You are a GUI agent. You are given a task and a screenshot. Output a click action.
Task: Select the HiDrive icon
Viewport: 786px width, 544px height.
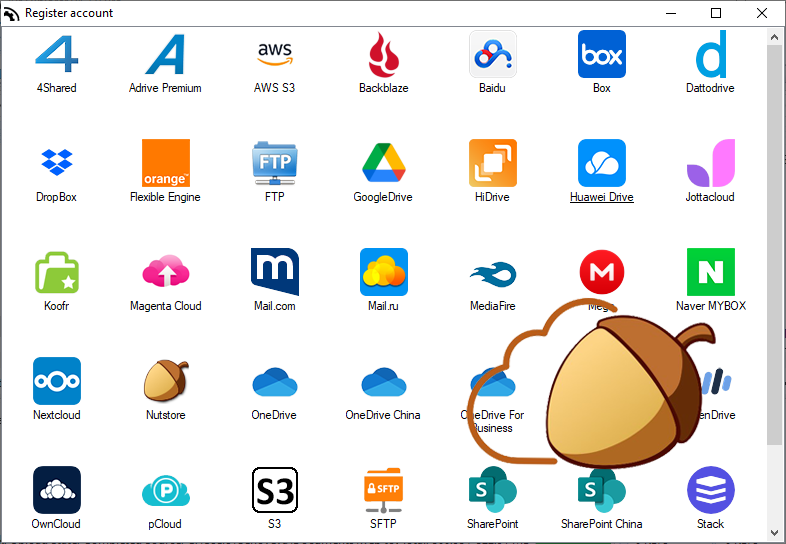point(493,163)
